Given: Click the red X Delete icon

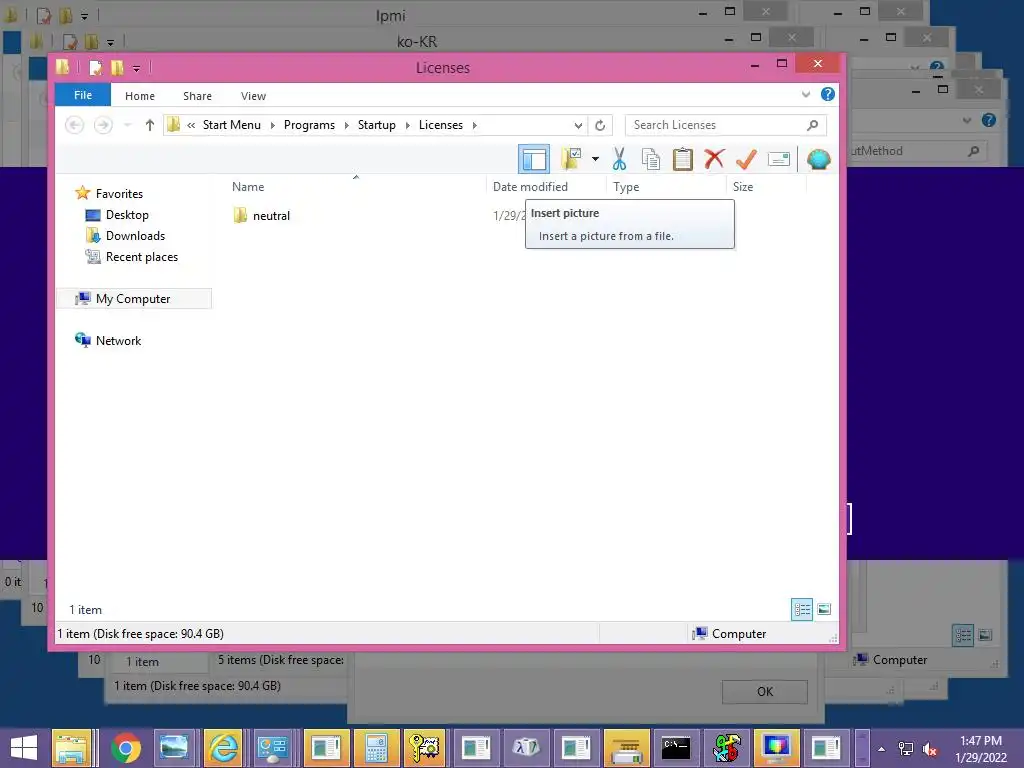Looking at the screenshot, I should [x=714, y=159].
